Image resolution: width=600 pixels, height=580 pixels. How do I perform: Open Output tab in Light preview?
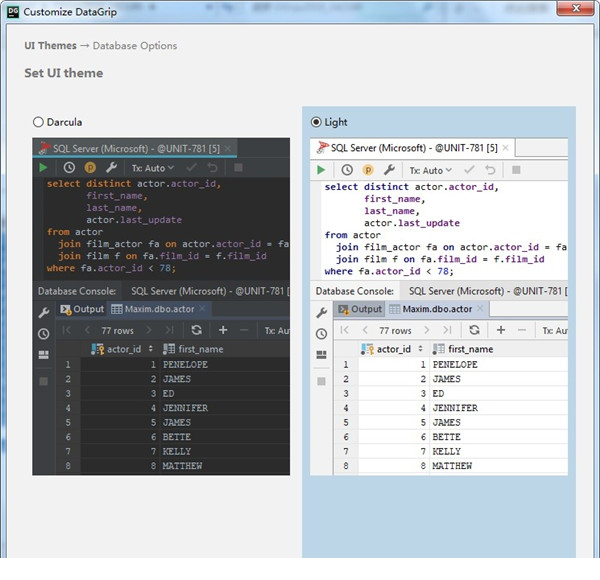coord(360,309)
